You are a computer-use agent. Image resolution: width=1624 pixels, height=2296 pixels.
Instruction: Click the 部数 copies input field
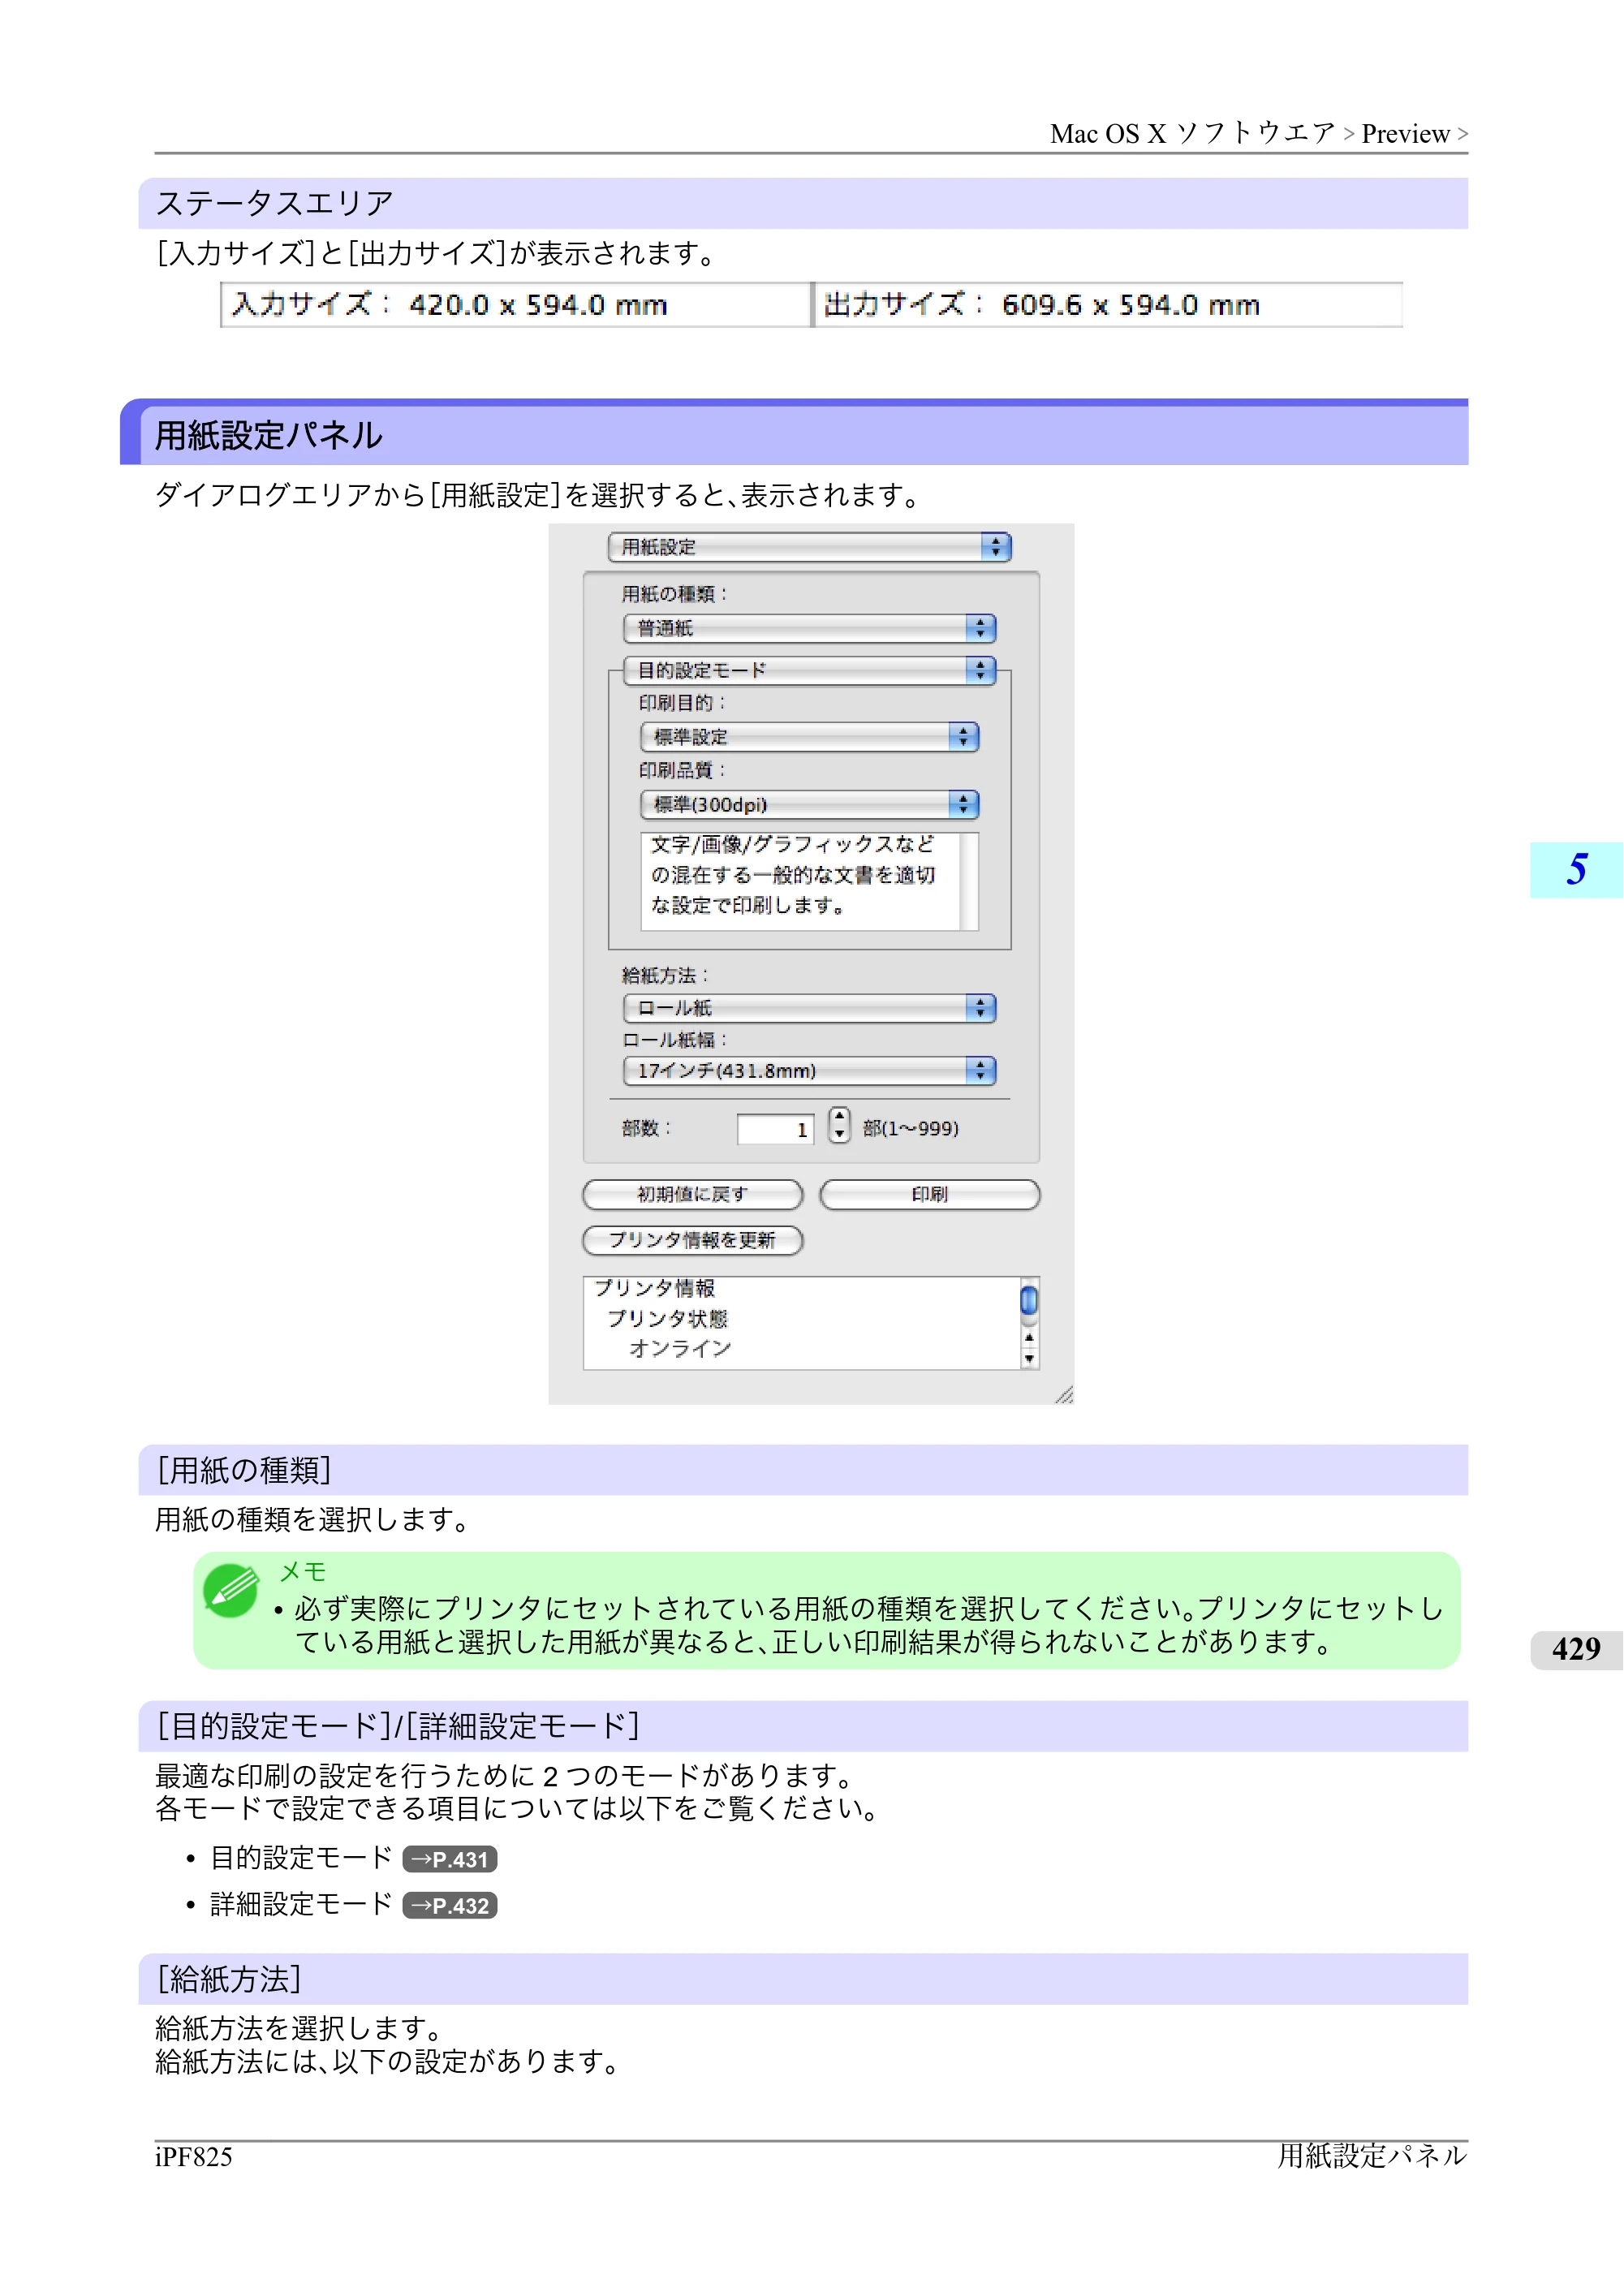tap(775, 1129)
